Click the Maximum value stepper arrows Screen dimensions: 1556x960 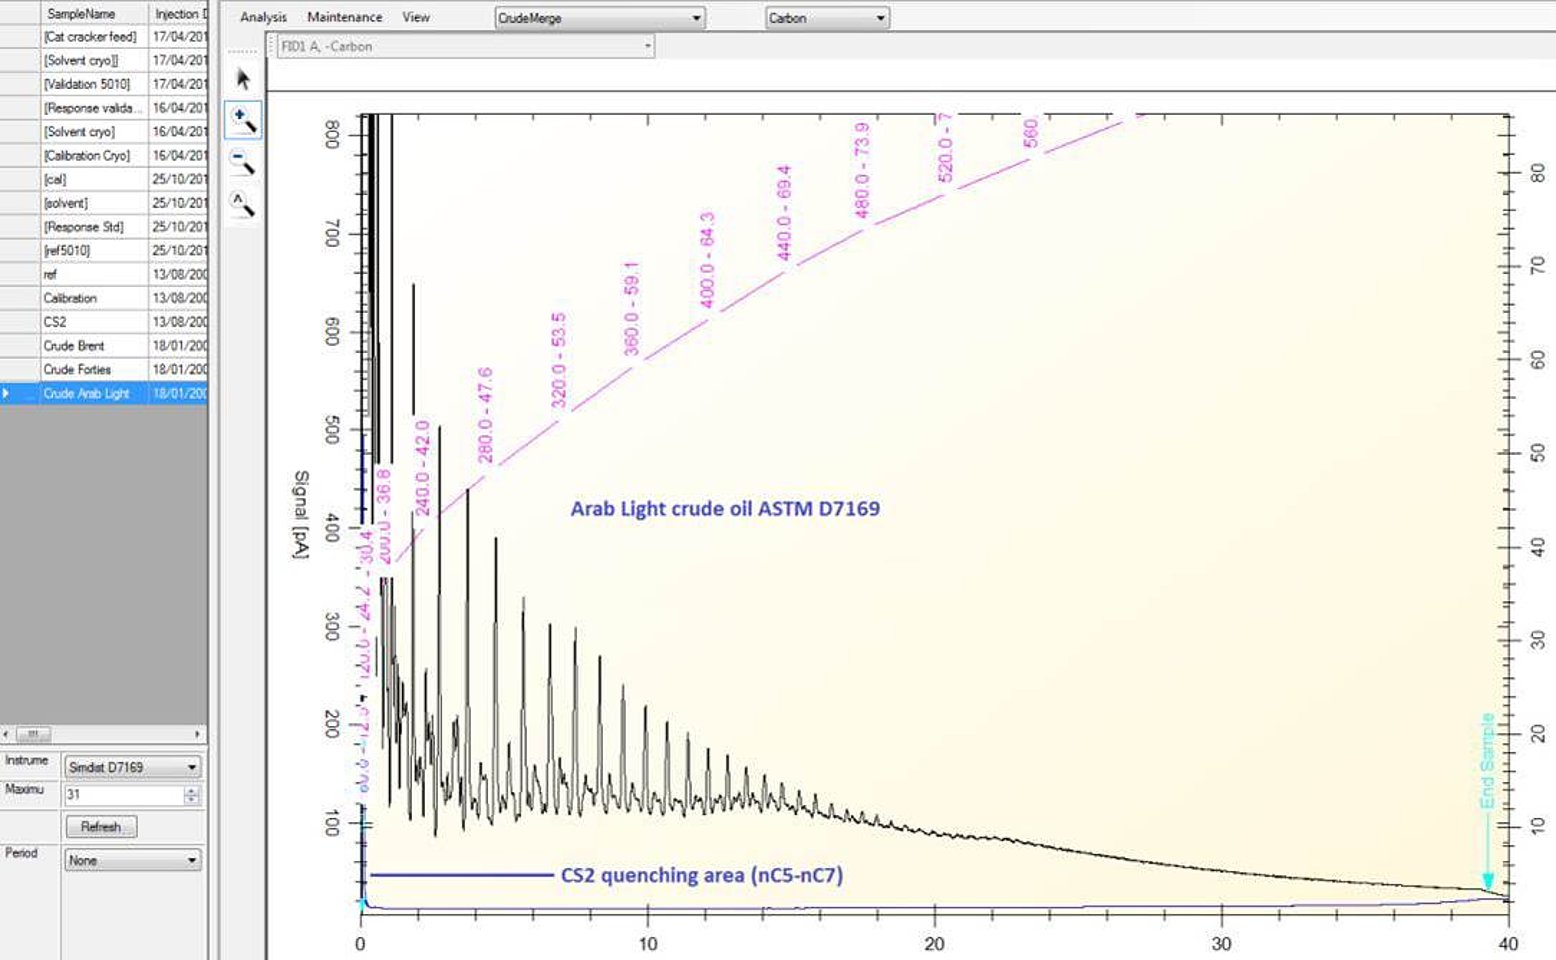(191, 795)
